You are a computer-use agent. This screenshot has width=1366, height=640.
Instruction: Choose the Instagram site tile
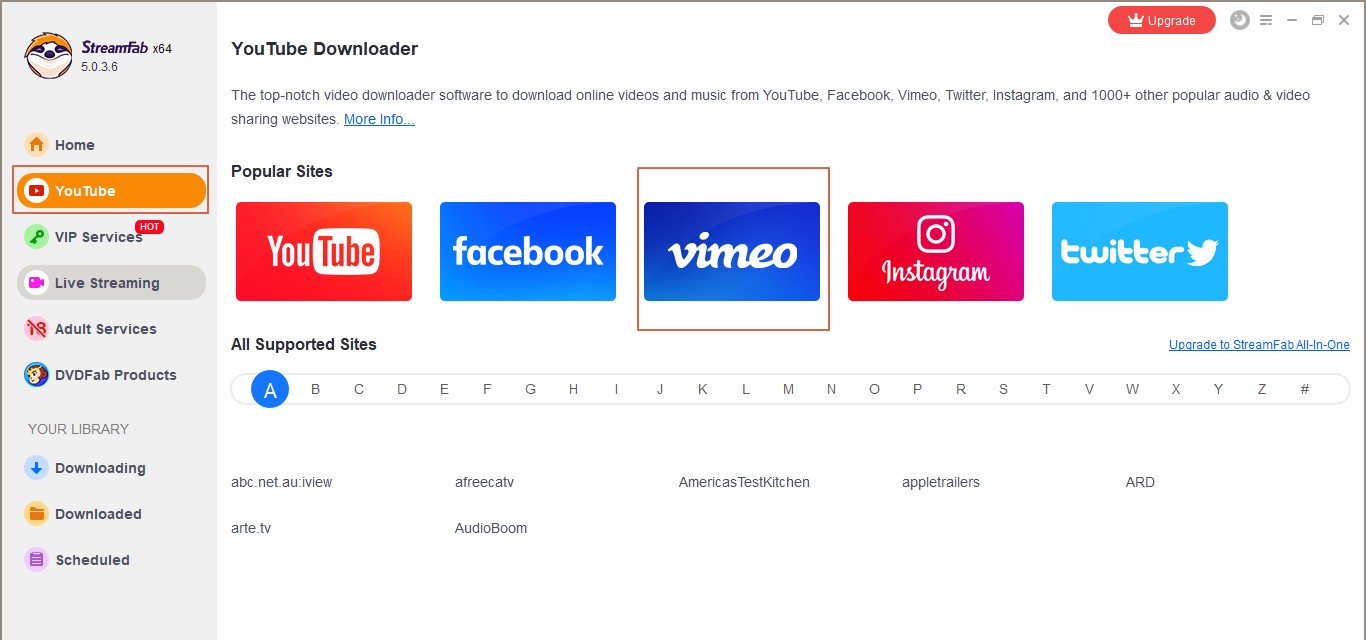(x=936, y=251)
